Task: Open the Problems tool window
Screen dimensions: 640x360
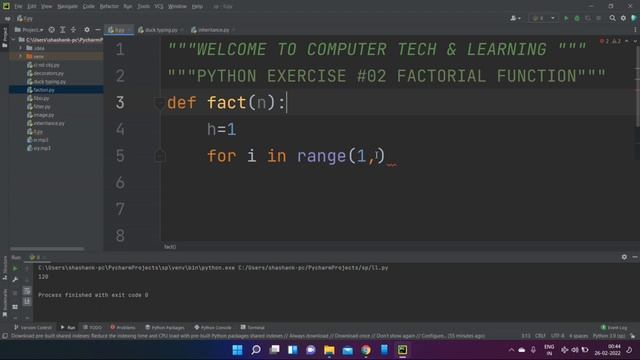Action: [x=123, y=327]
